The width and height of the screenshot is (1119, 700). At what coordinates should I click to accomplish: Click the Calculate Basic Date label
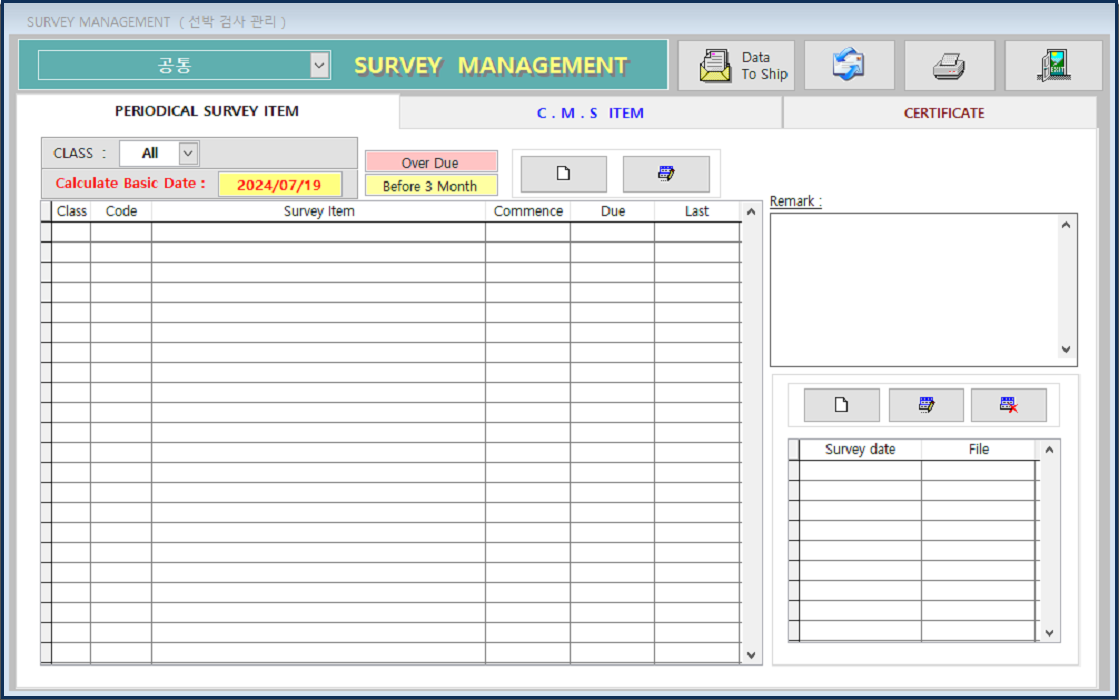point(131,183)
